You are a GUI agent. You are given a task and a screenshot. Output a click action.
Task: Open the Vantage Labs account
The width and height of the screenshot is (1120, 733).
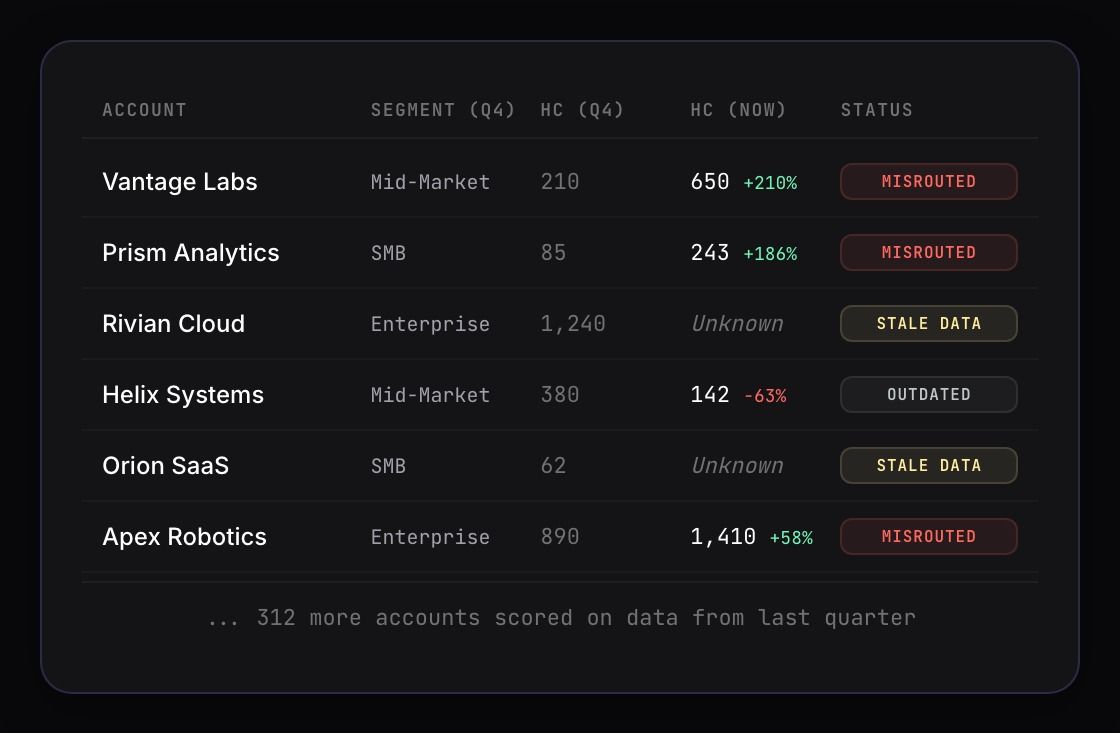pyautogui.click(x=180, y=181)
